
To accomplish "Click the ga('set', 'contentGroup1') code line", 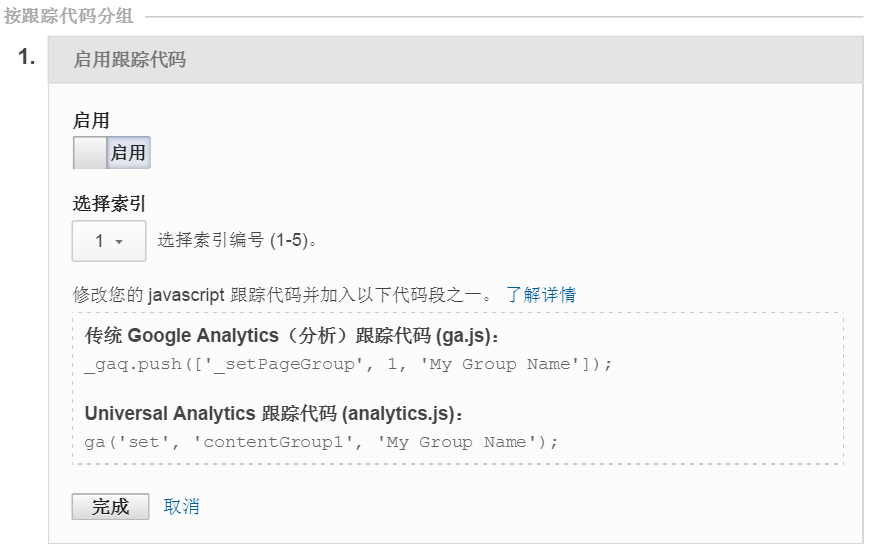I will tap(321, 442).
